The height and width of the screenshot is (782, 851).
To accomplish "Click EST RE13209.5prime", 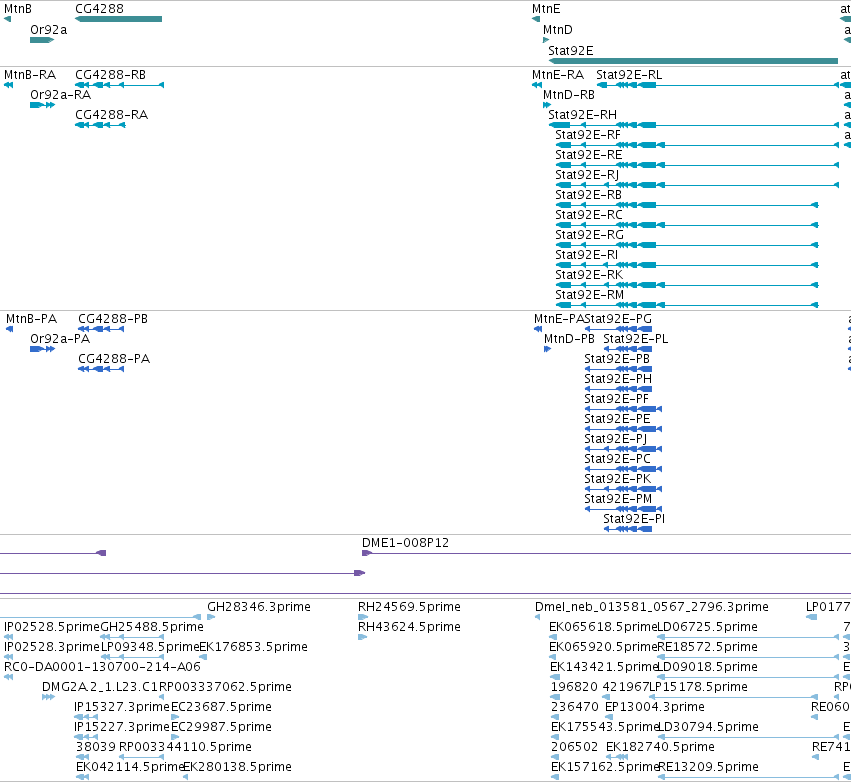I will 708,767.
